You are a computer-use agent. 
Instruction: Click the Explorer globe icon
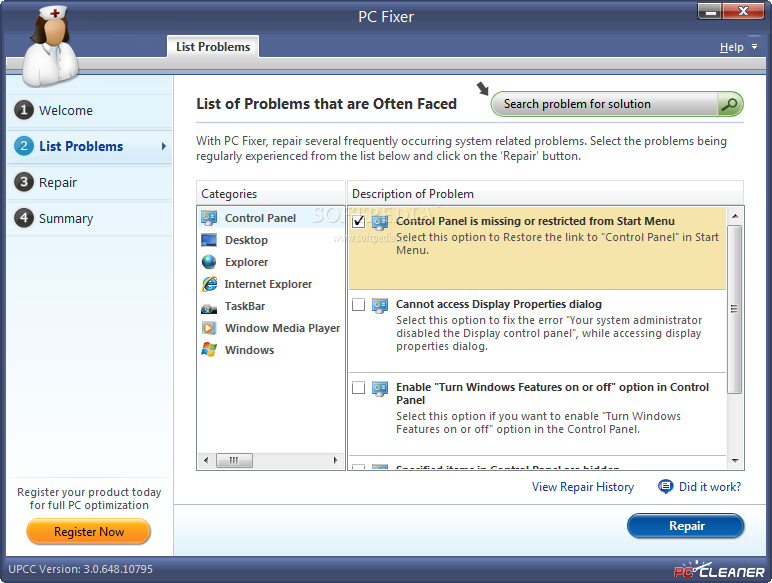pos(209,262)
